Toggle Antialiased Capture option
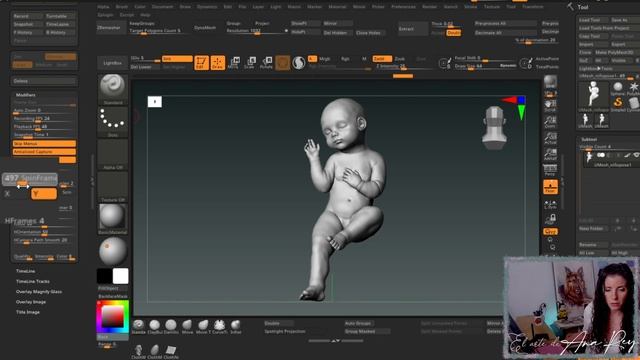Viewport: 640px width, 360px height. tap(44, 152)
